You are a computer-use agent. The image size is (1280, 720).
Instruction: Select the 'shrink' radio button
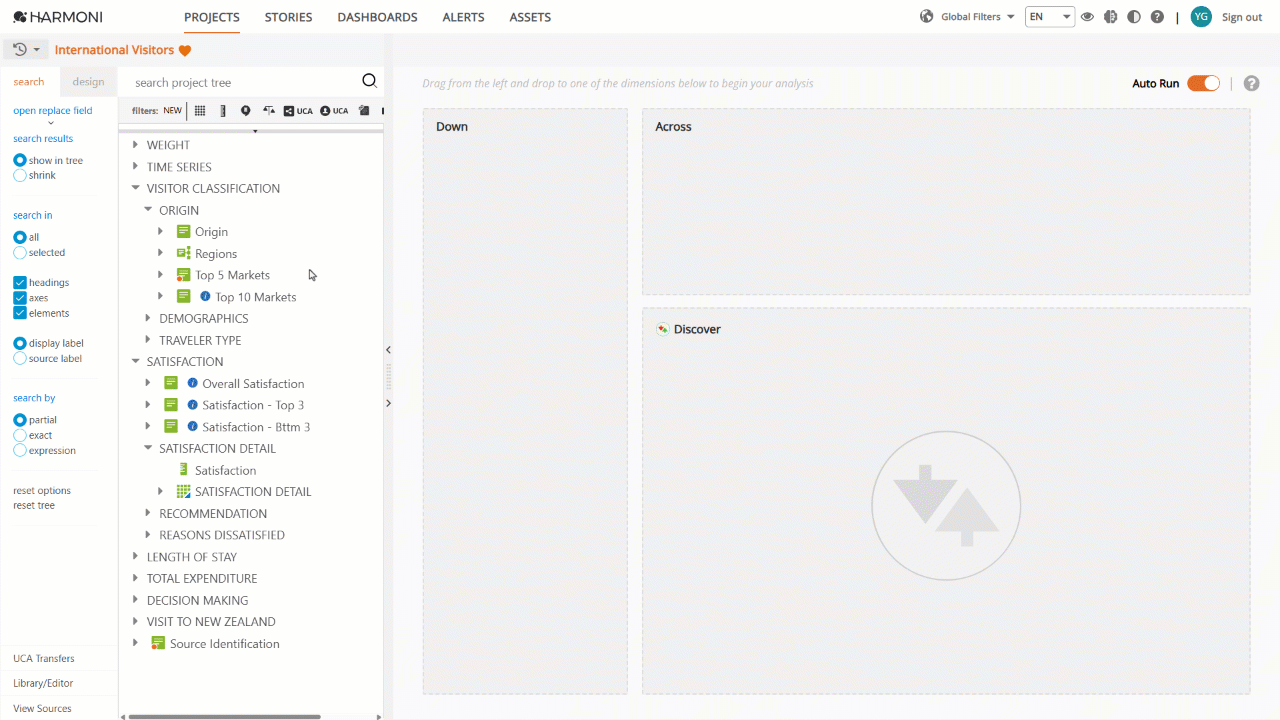coord(20,175)
